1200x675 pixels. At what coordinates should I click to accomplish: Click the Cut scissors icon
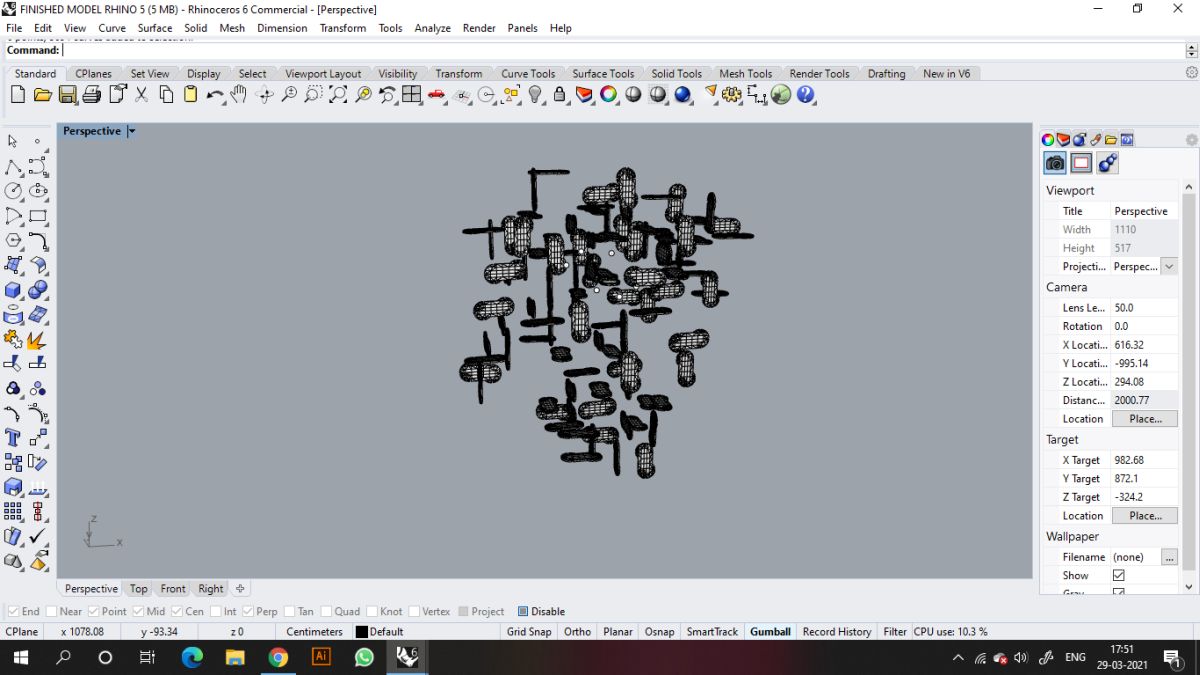pyautogui.click(x=141, y=95)
